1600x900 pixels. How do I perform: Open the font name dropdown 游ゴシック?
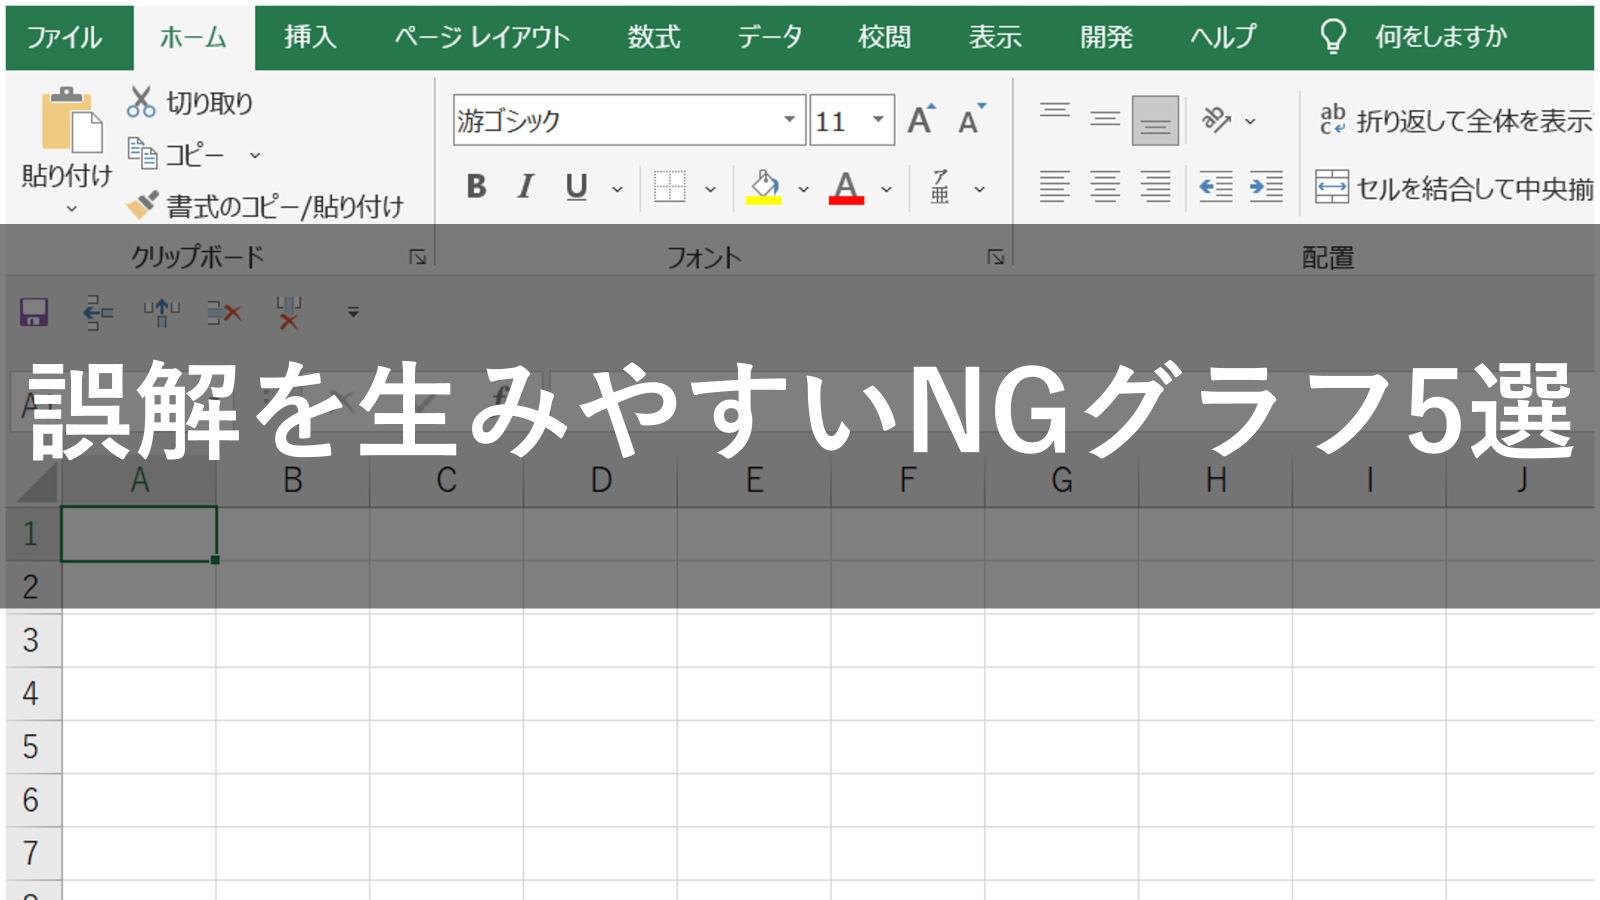(x=789, y=120)
